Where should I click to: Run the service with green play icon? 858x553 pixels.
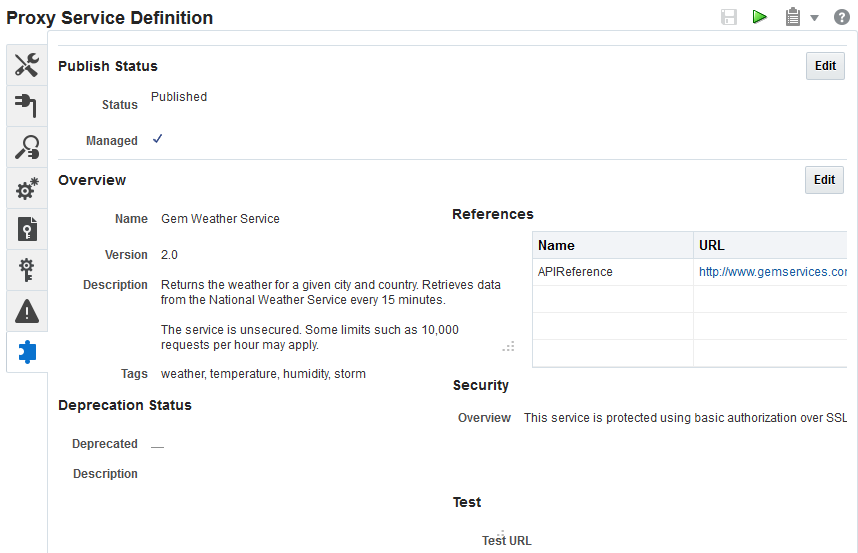point(760,17)
